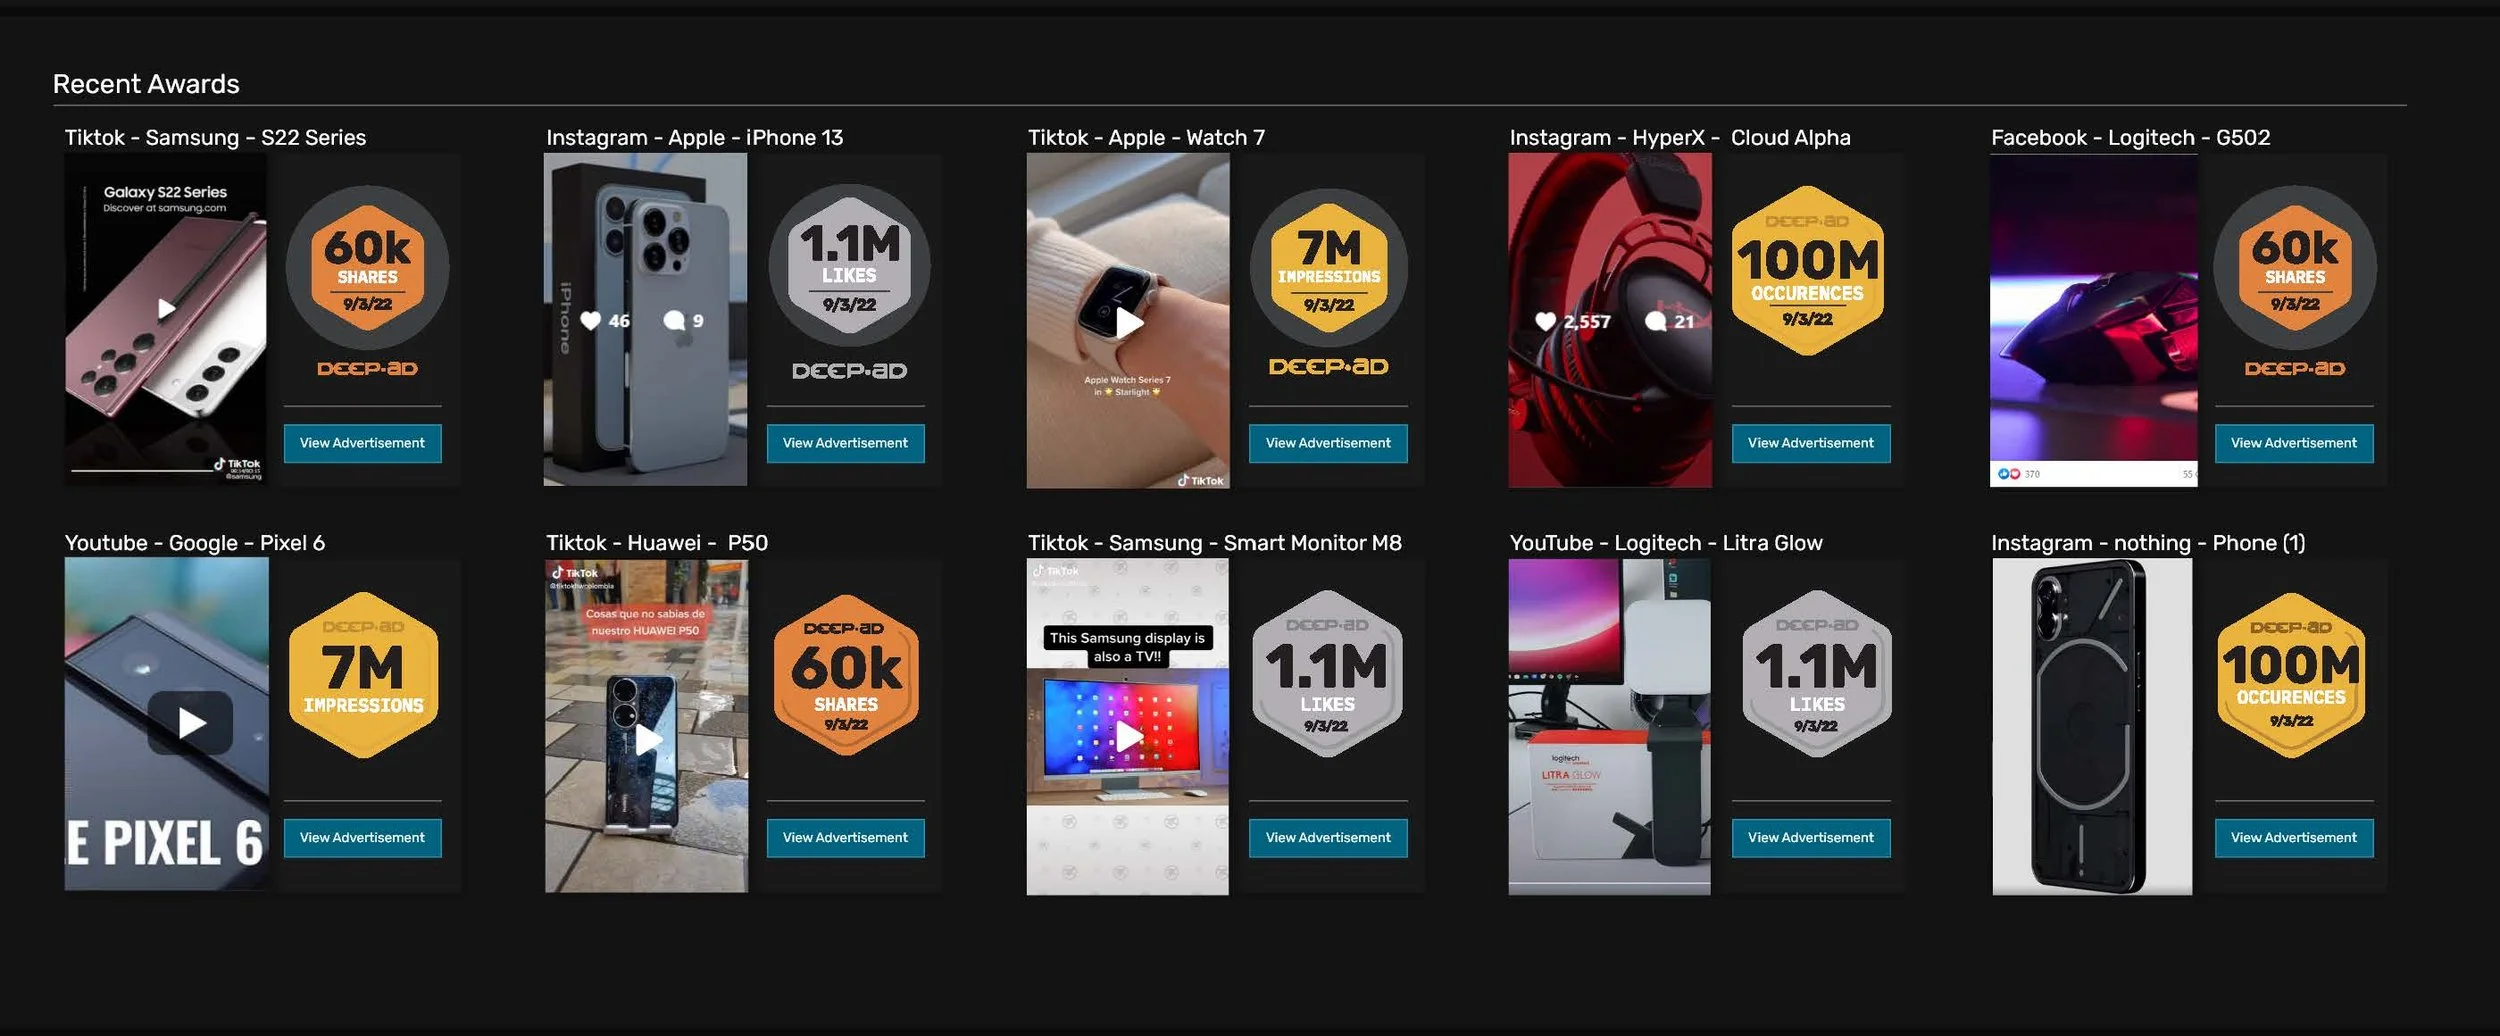Click the "Galaxy S22 Series" text in the thumbnail
Screen dimensions: 2500x1036
[165, 192]
